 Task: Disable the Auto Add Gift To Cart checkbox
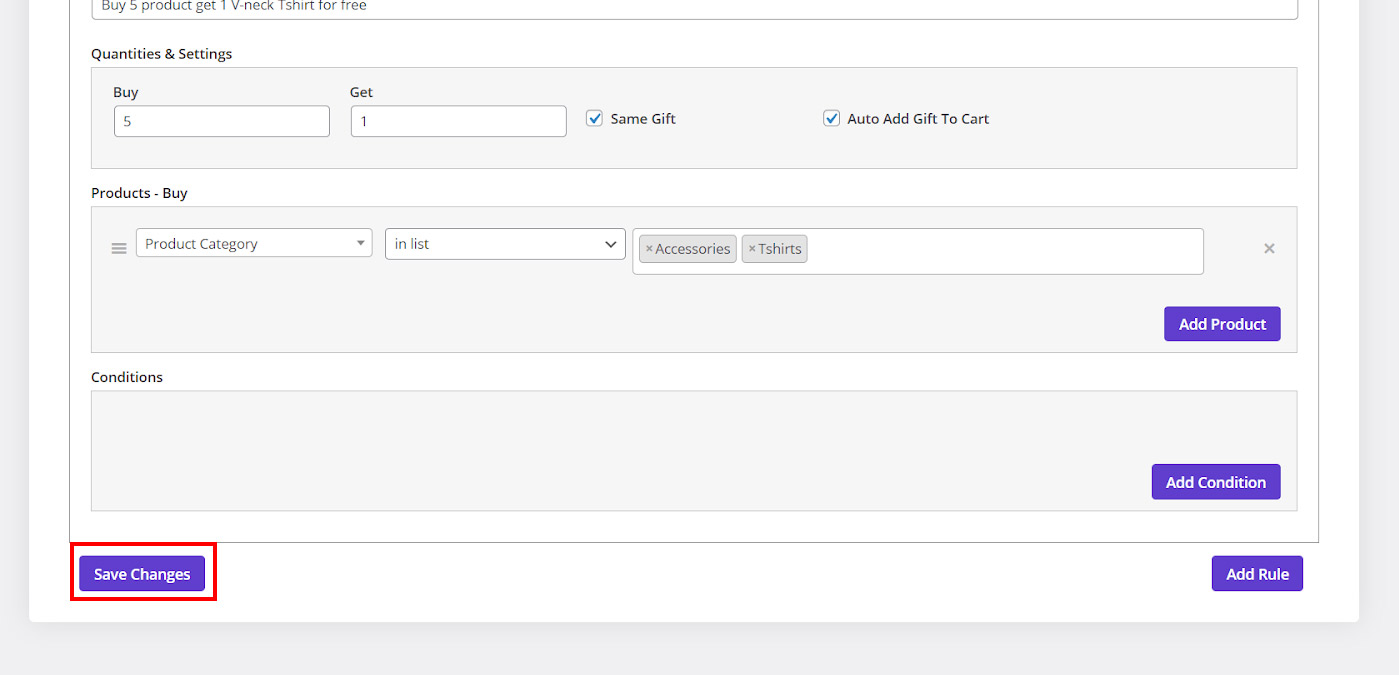(x=831, y=118)
